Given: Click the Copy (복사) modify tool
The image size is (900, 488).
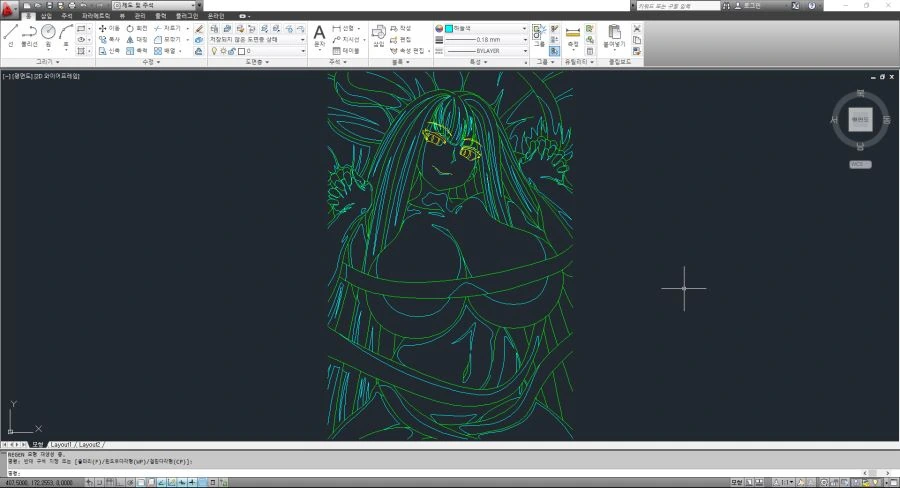Looking at the screenshot, I should coord(109,40).
